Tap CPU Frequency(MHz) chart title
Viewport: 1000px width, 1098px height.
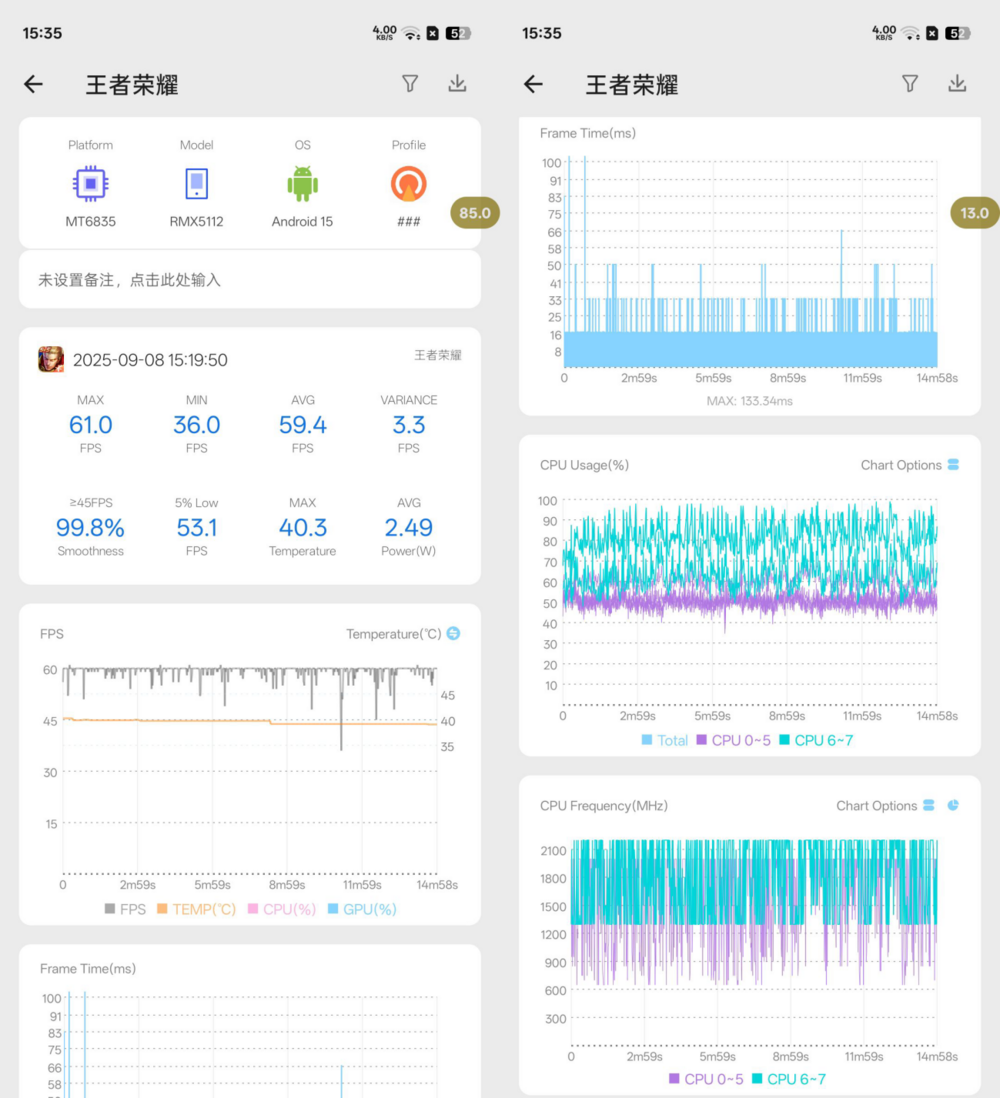[604, 805]
